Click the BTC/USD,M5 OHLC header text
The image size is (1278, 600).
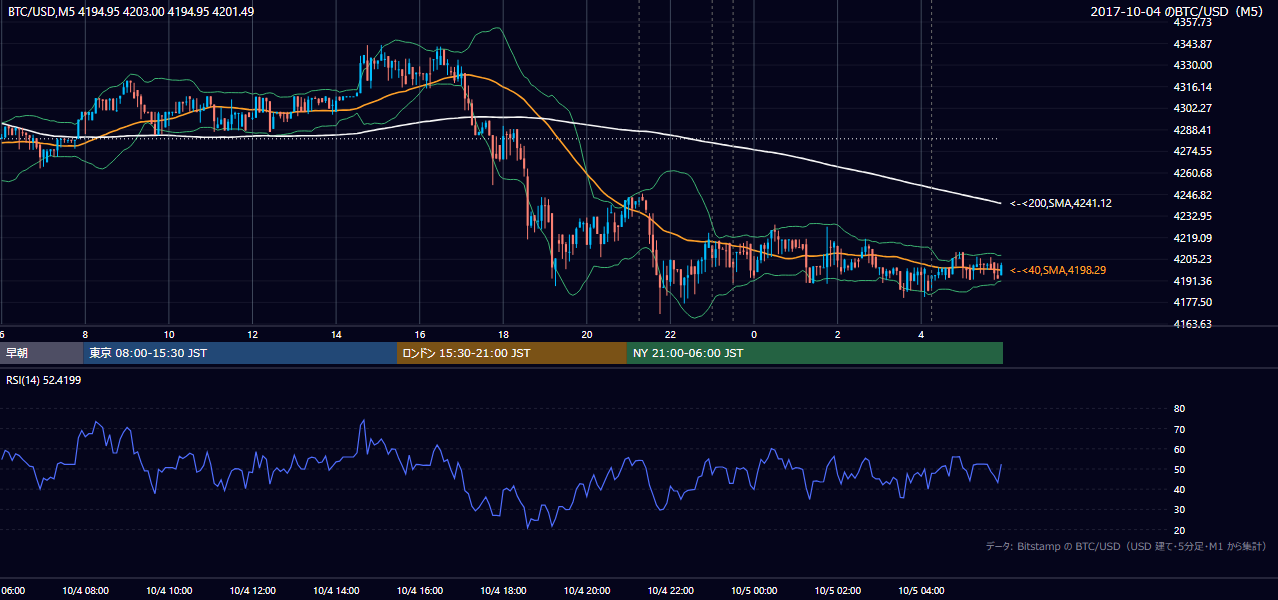click(x=131, y=12)
